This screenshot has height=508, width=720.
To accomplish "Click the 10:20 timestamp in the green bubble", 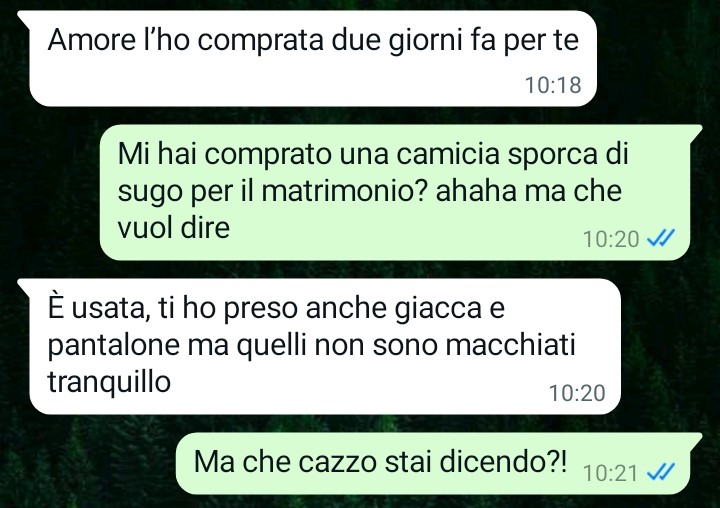I will 611,239.
